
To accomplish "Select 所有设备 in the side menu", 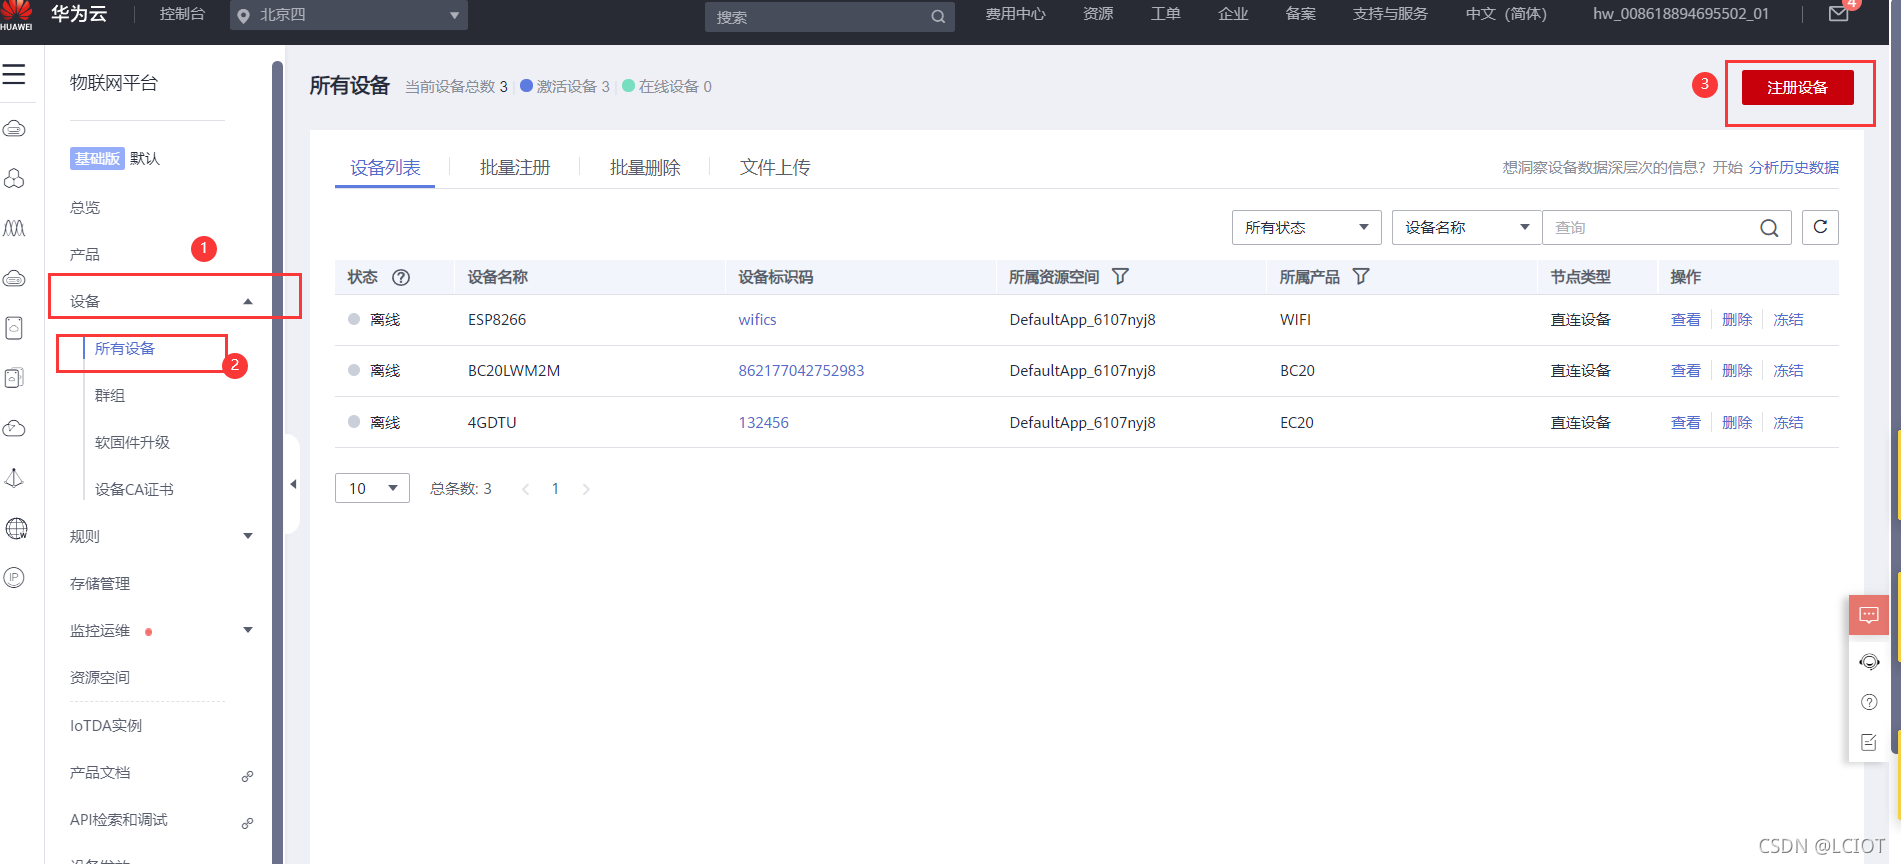I will pyautogui.click(x=125, y=349).
